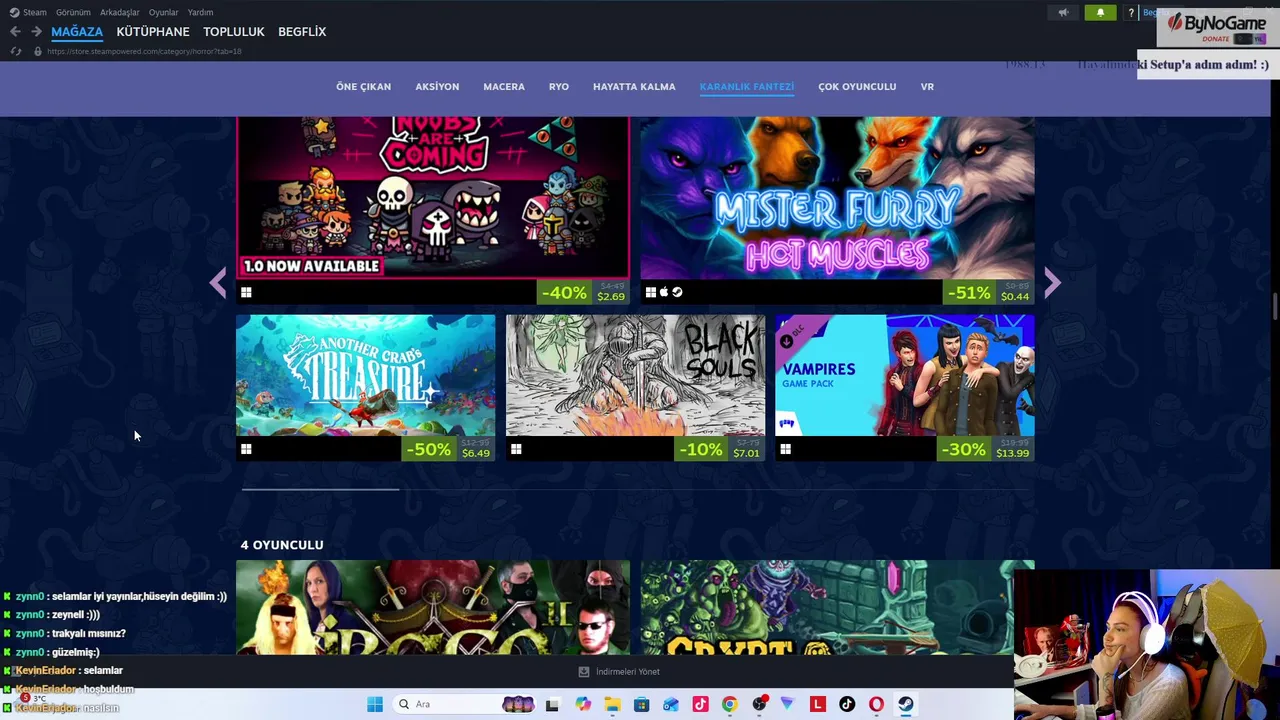The image size is (1280, 720).
Task: Open announcements megaphone icon
Action: pyautogui.click(x=1063, y=12)
